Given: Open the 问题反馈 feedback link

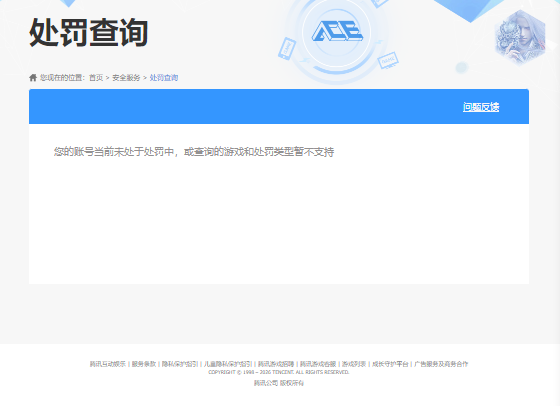Looking at the screenshot, I should point(481,107).
